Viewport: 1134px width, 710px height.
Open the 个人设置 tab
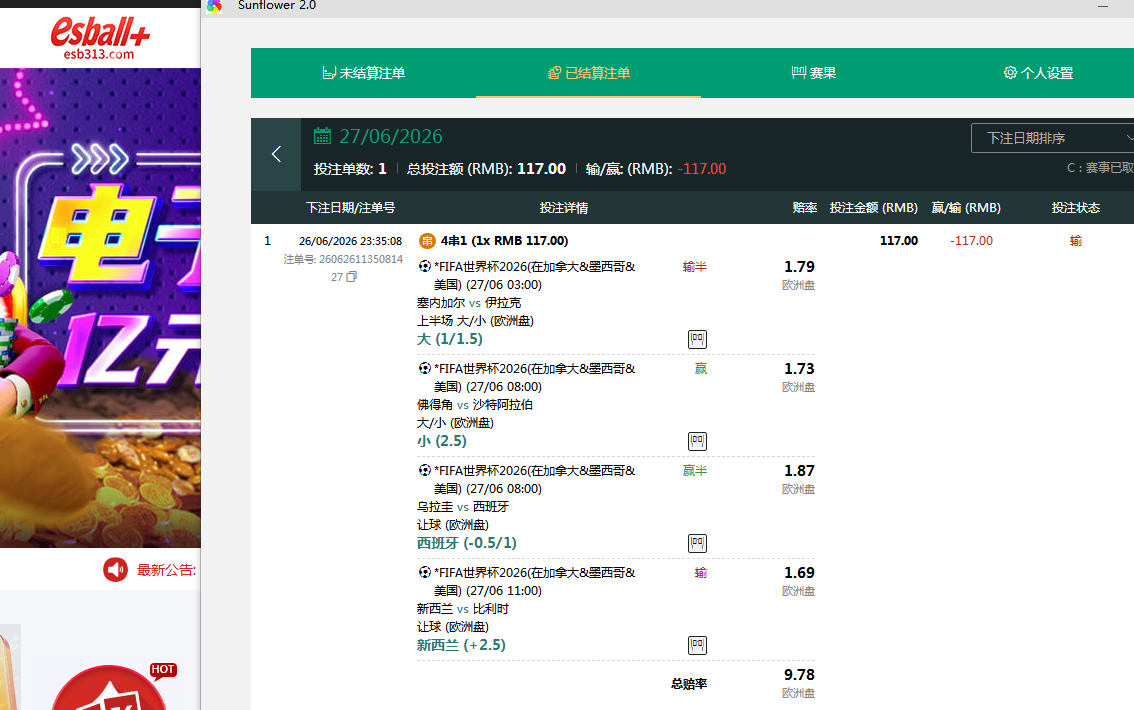click(x=1039, y=73)
